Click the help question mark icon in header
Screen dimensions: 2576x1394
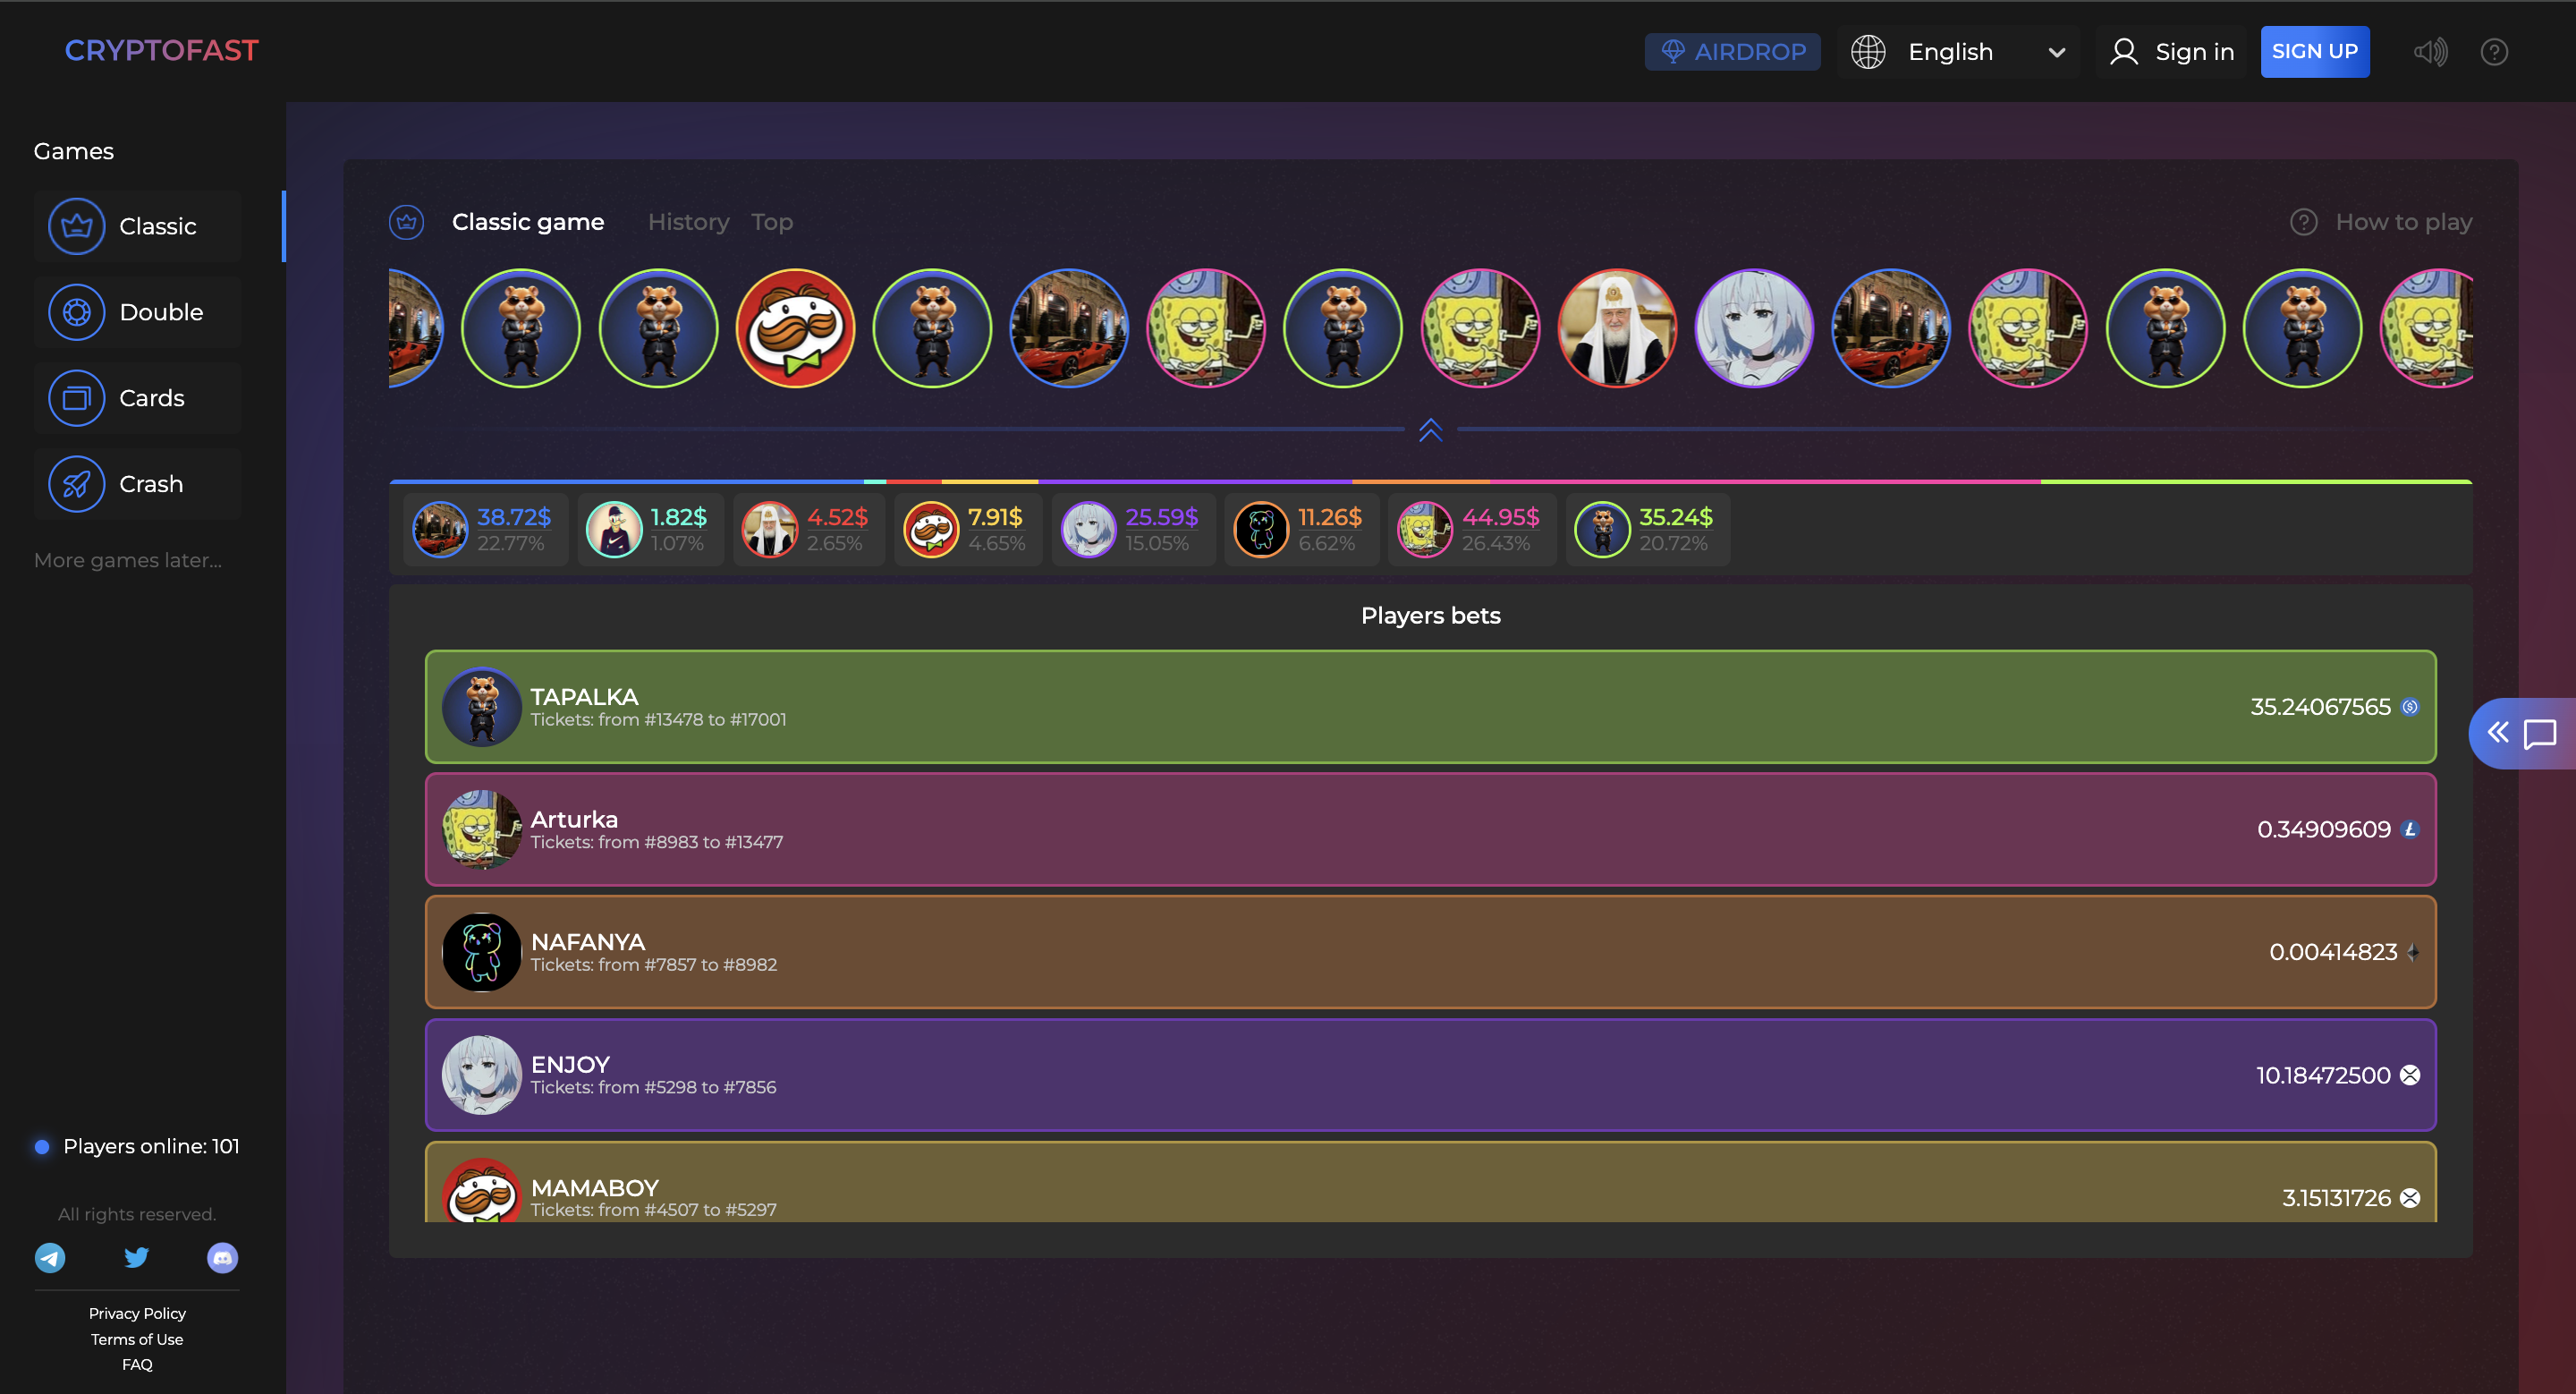(x=2493, y=52)
